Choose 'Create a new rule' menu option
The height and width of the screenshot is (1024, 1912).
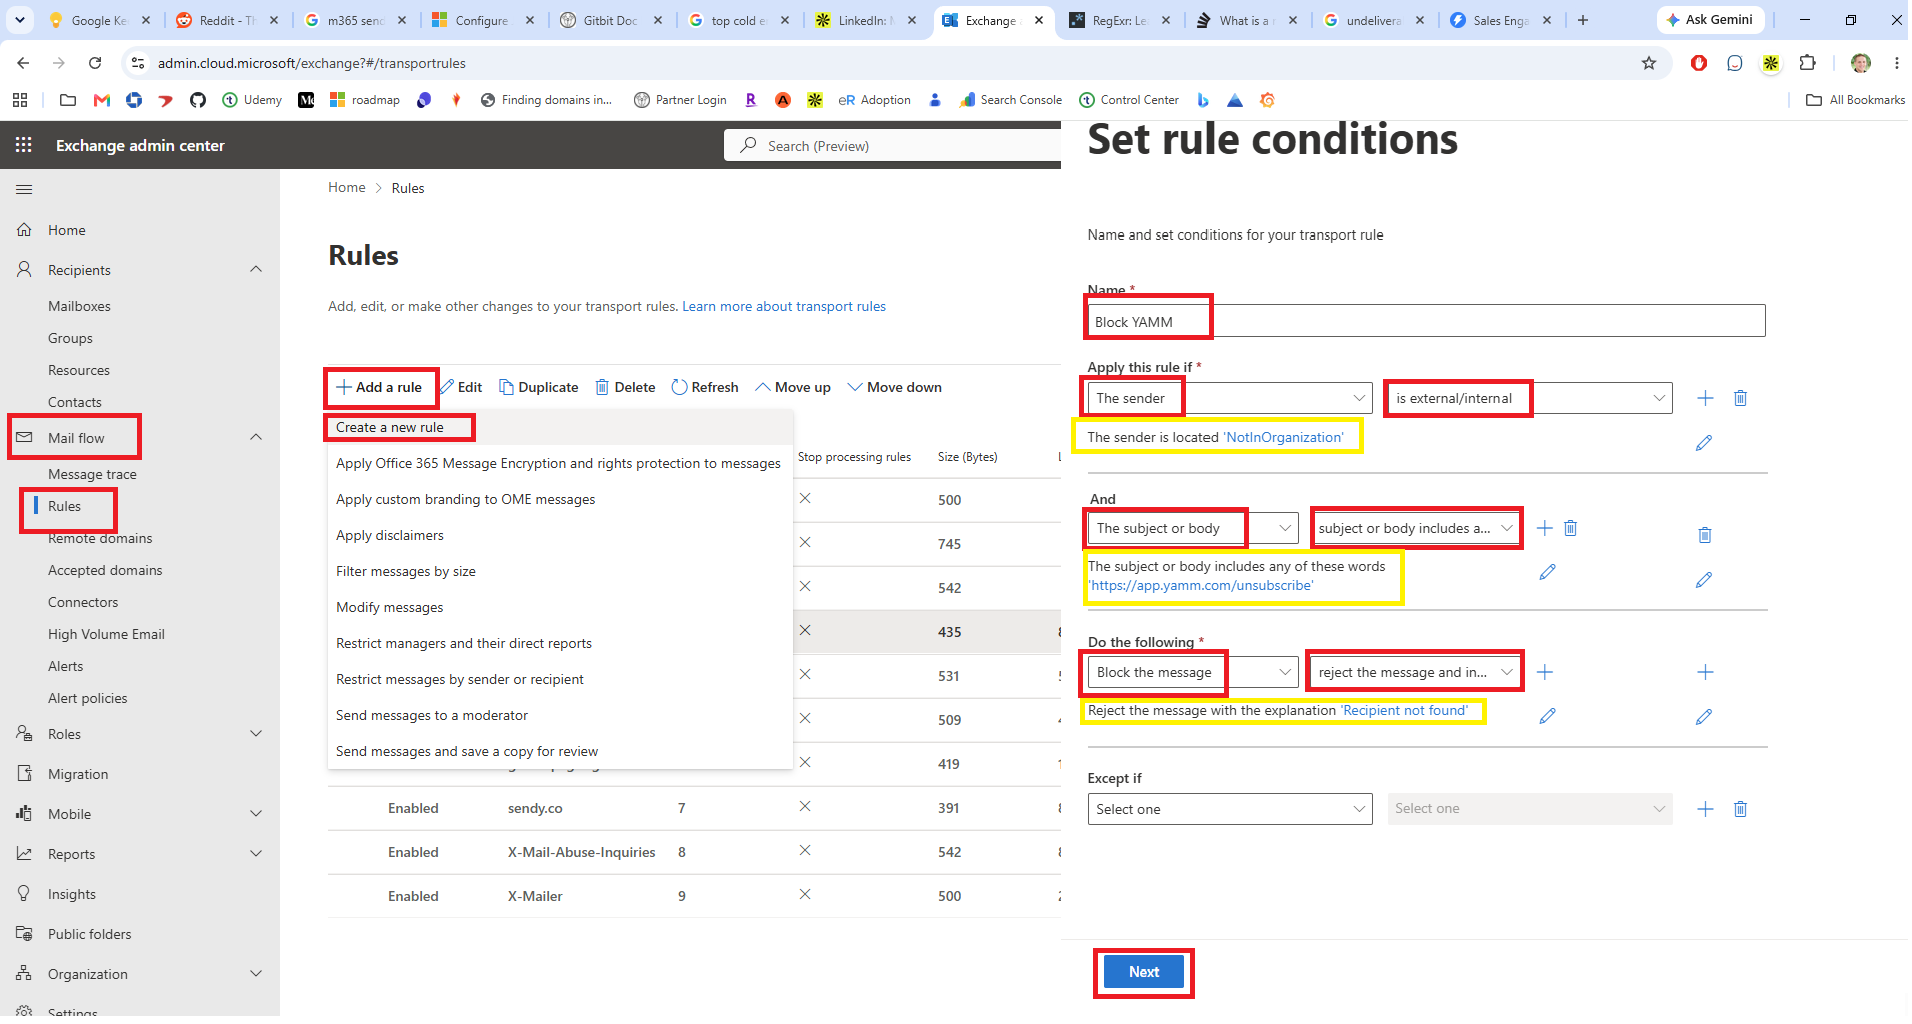click(x=560, y=427)
